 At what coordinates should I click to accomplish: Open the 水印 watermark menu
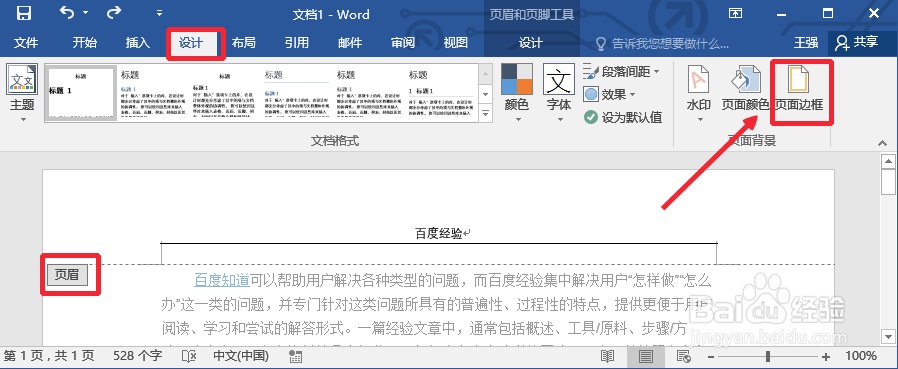pyautogui.click(x=698, y=93)
